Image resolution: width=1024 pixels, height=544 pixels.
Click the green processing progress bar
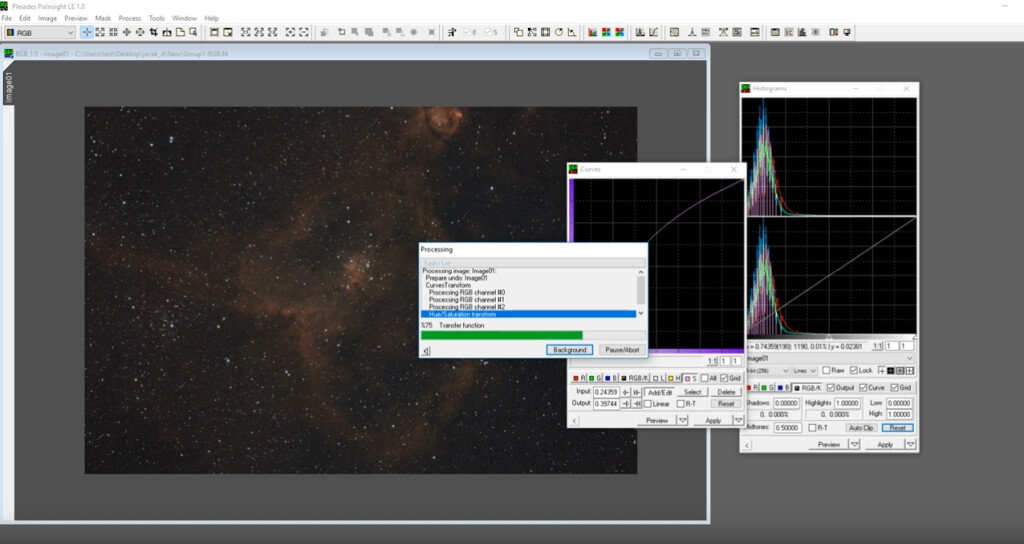tap(502, 335)
